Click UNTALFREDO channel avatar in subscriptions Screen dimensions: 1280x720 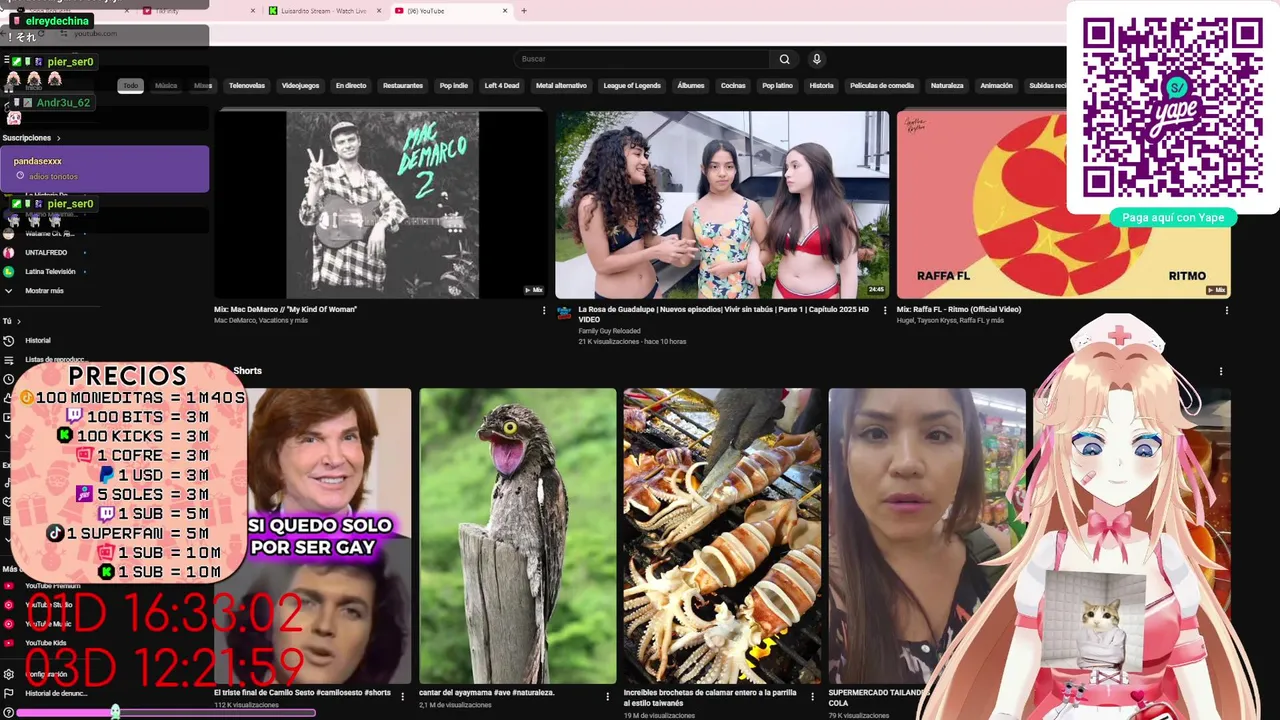click(9, 252)
